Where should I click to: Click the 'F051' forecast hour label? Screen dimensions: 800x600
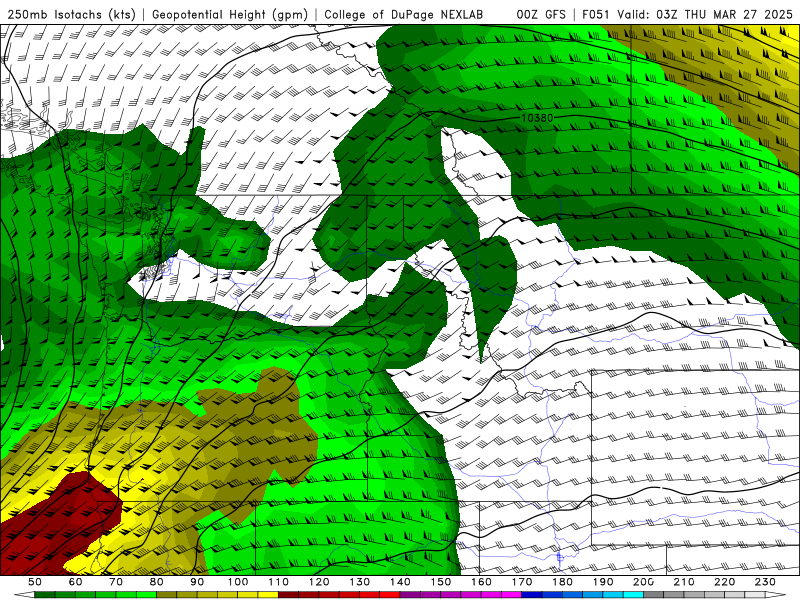click(x=596, y=15)
